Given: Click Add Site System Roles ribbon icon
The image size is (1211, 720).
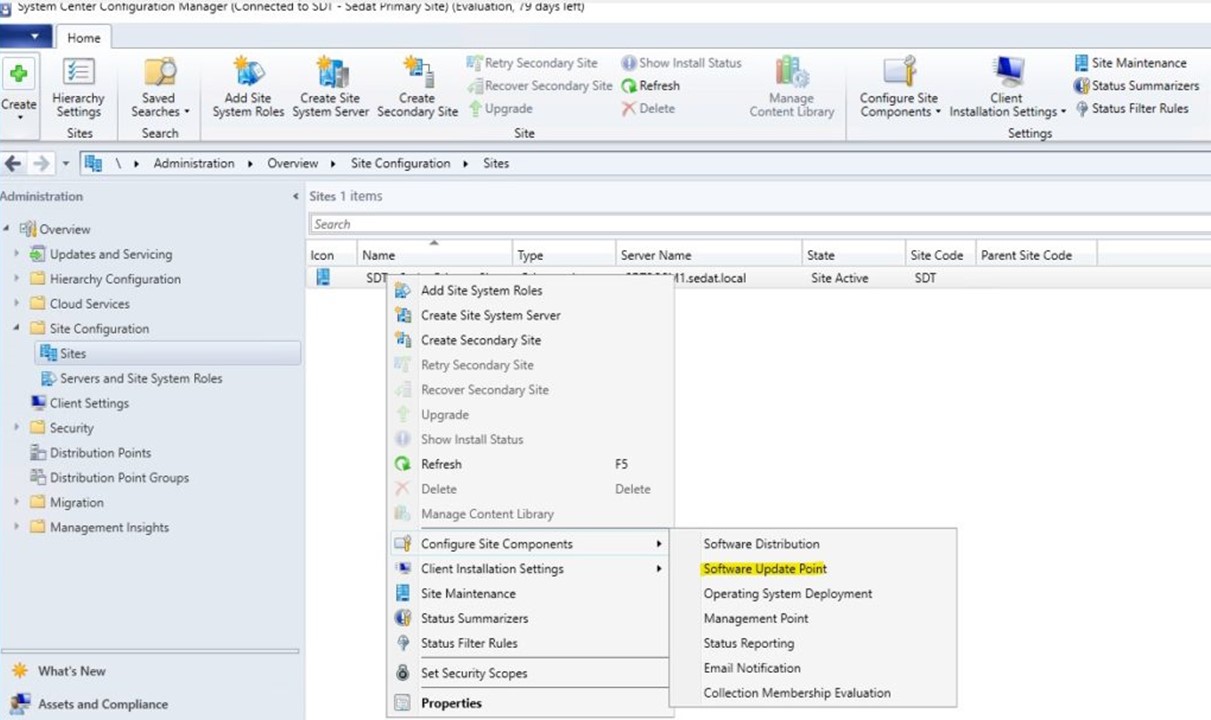Looking at the screenshot, I should [248, 88].
